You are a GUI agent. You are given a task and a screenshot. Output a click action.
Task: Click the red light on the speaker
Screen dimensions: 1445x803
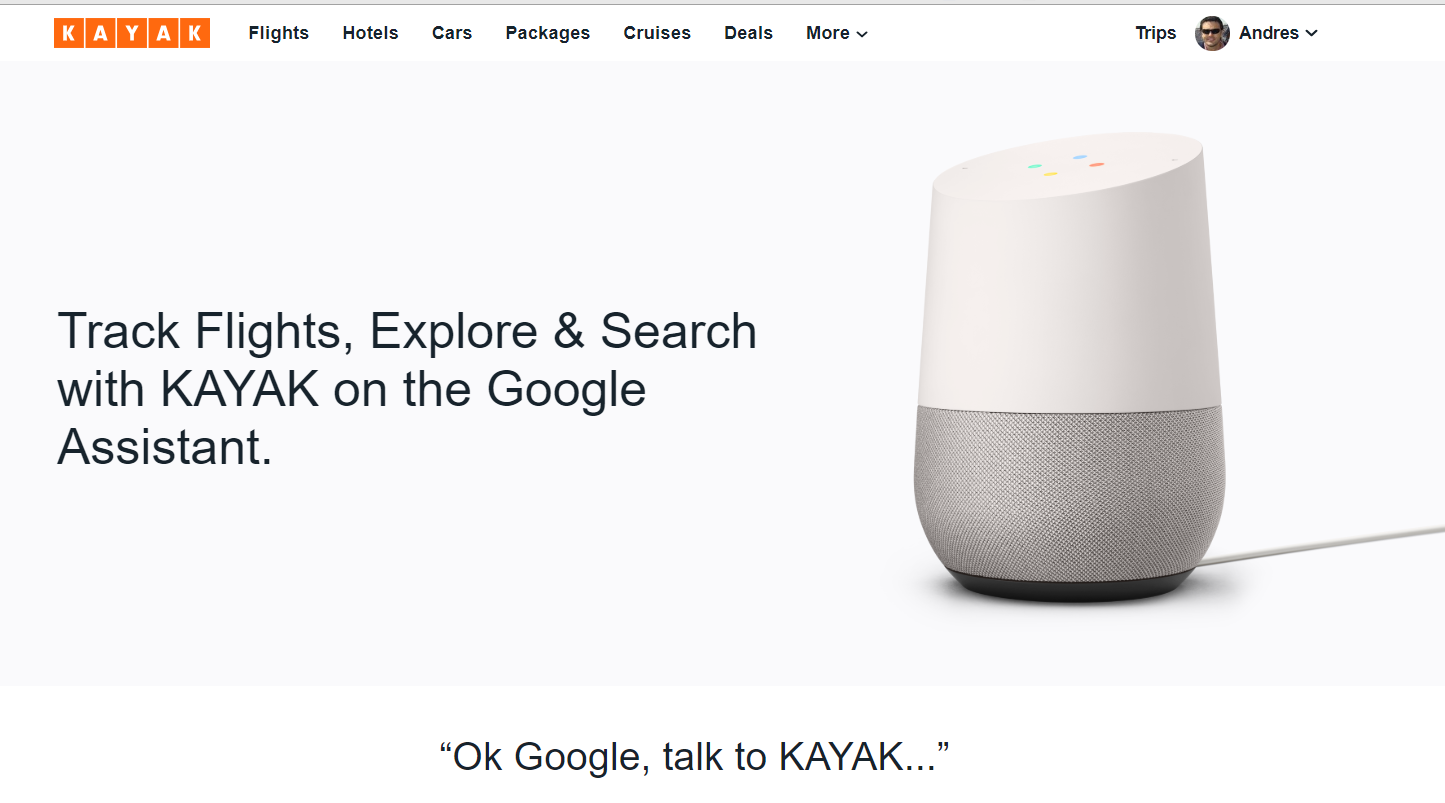(x=1097, y=164)
